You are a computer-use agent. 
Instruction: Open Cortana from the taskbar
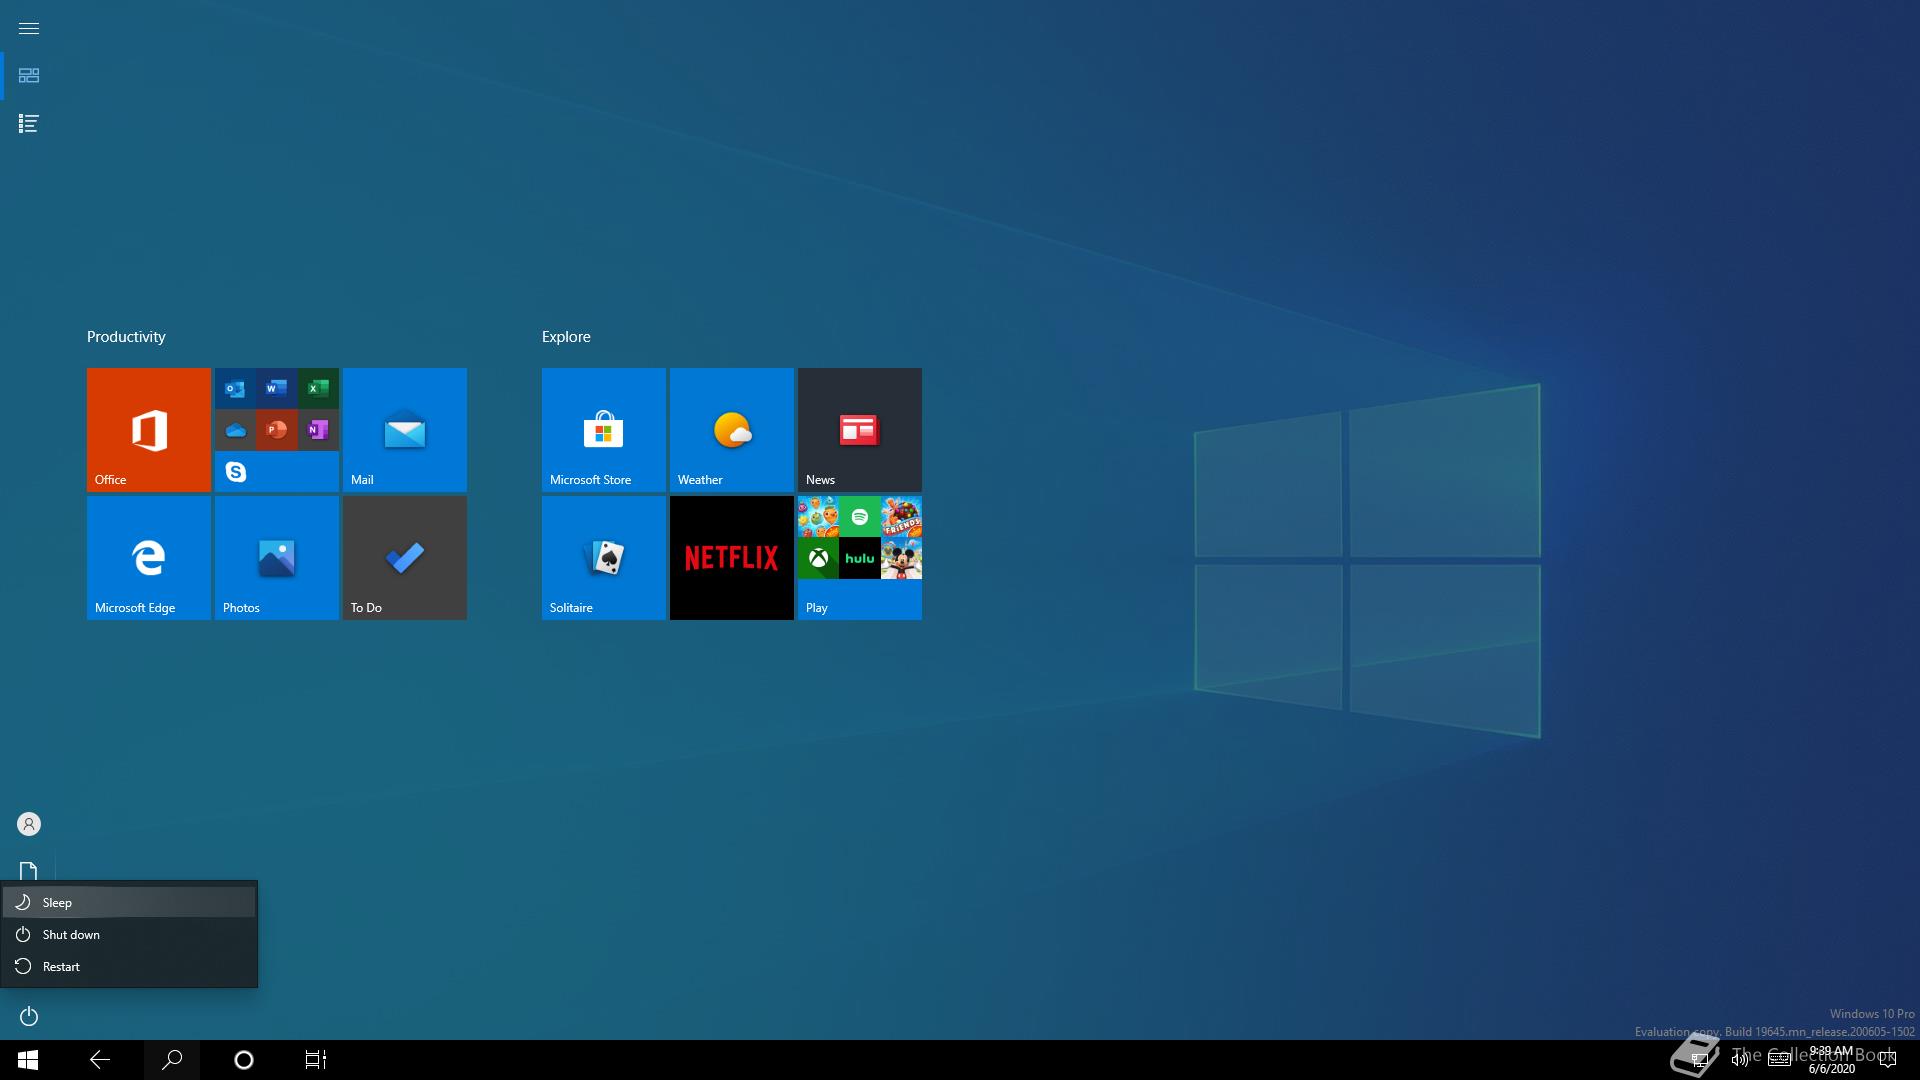(244, 1060)
